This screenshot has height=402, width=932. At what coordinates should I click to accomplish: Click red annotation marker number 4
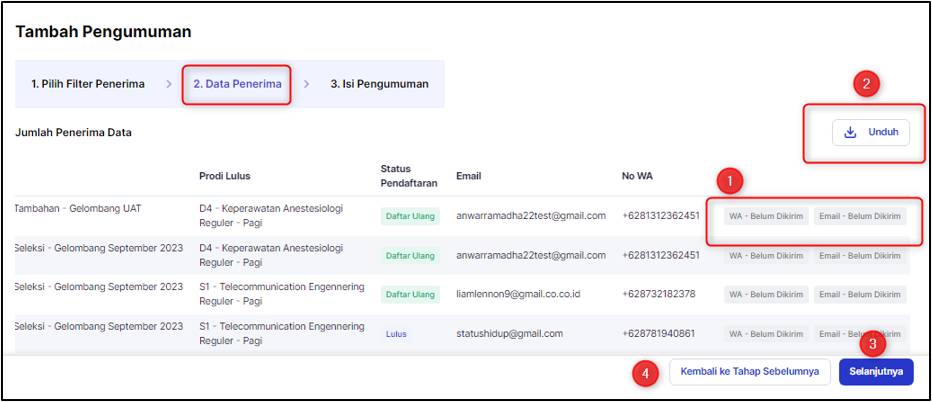(645, 373)
